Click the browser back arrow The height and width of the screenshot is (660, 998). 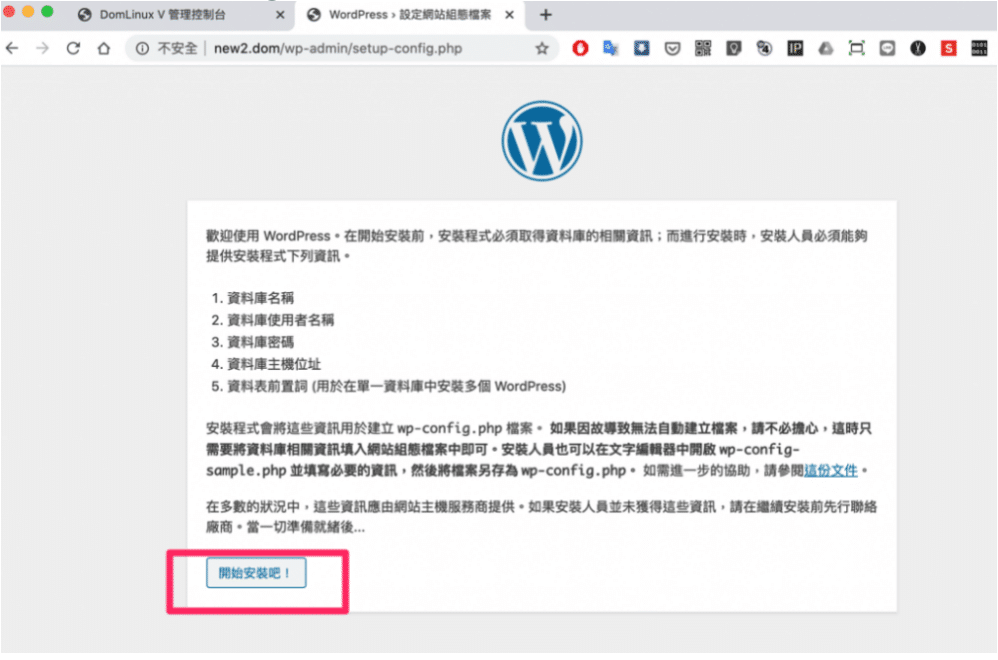coord(12,48)
